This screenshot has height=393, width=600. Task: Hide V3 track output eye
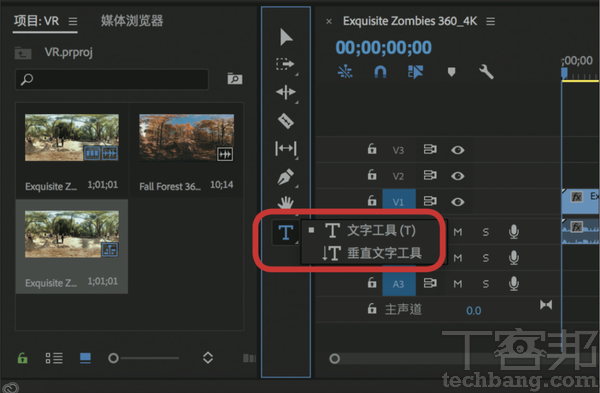click(x=458, y=150)
